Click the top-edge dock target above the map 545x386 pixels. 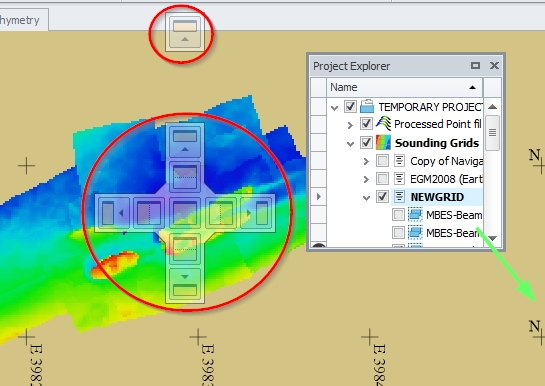click(185, 32)
